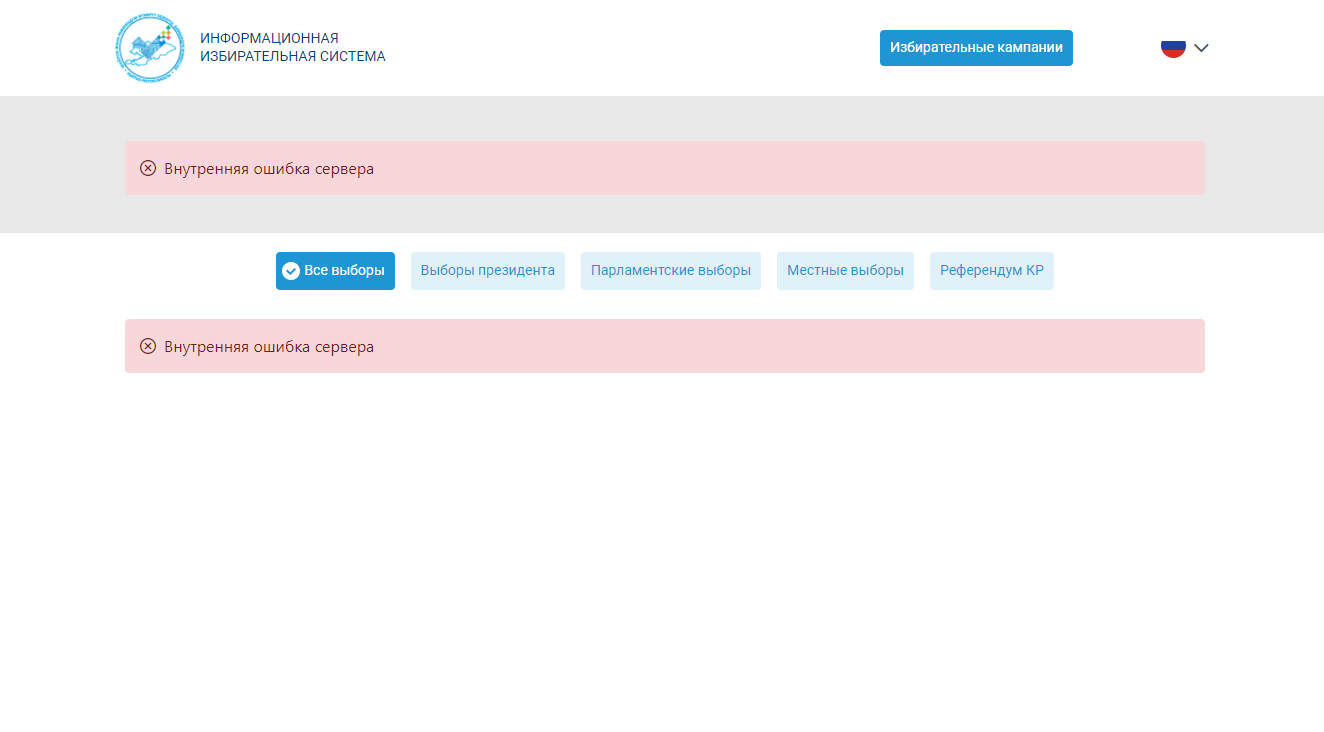Click lower Внутренняя ошибка сервера message text
The height and width of the screenshot is (732, 1324).
tap(269, 347)
